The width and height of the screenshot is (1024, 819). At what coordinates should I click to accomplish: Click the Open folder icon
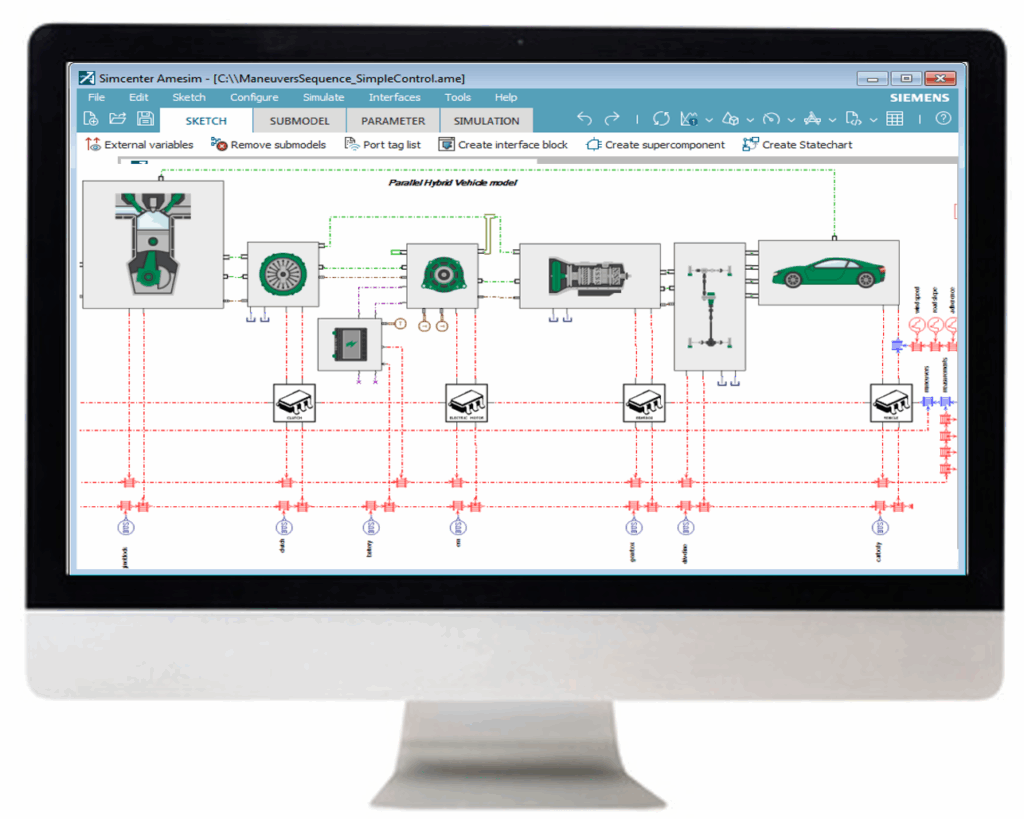coord(117,119)
